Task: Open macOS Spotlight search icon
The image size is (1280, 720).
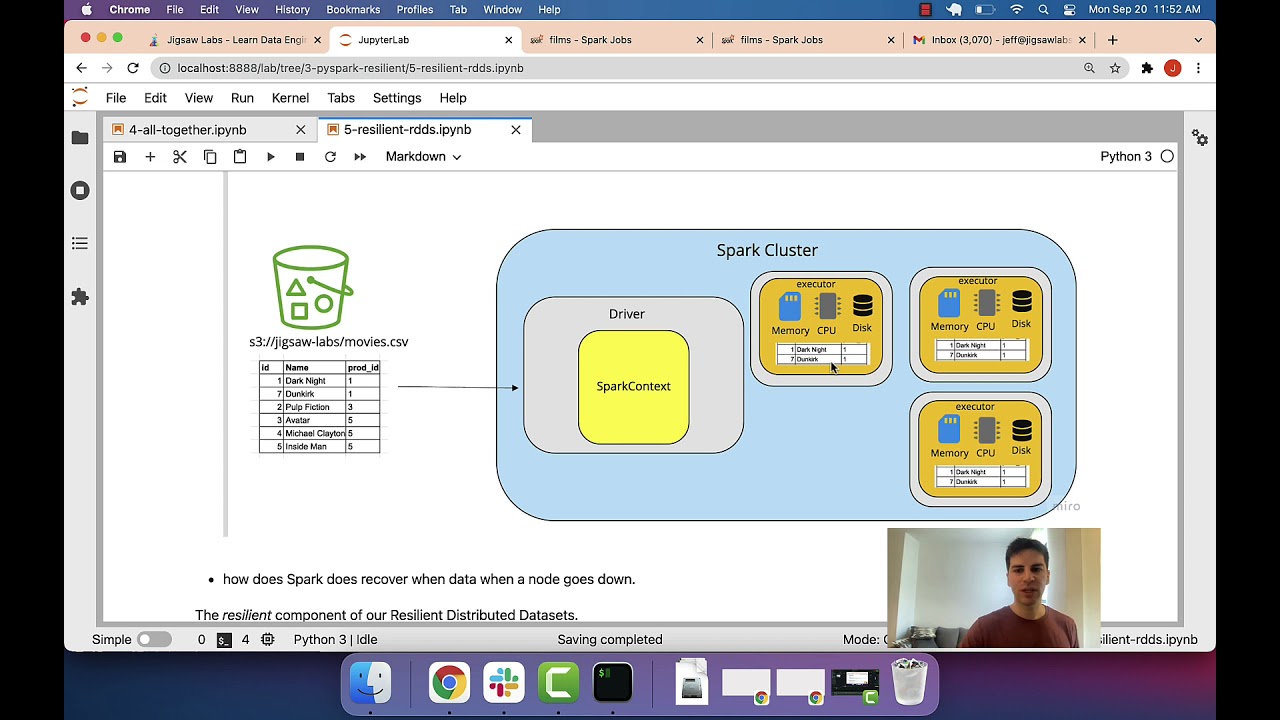Action: pyautogui.click(x=1043, y=9)
